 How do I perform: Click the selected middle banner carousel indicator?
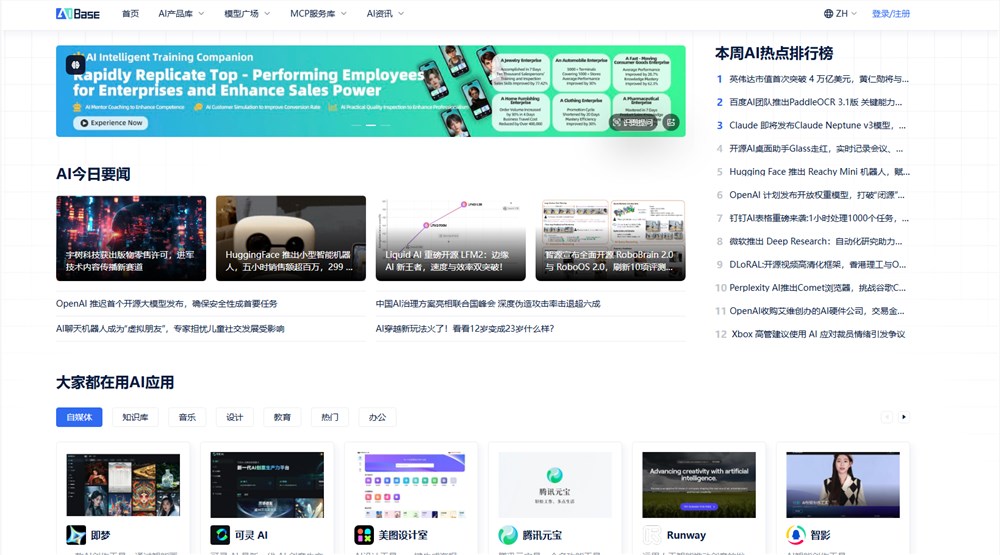tap(371, 125)
